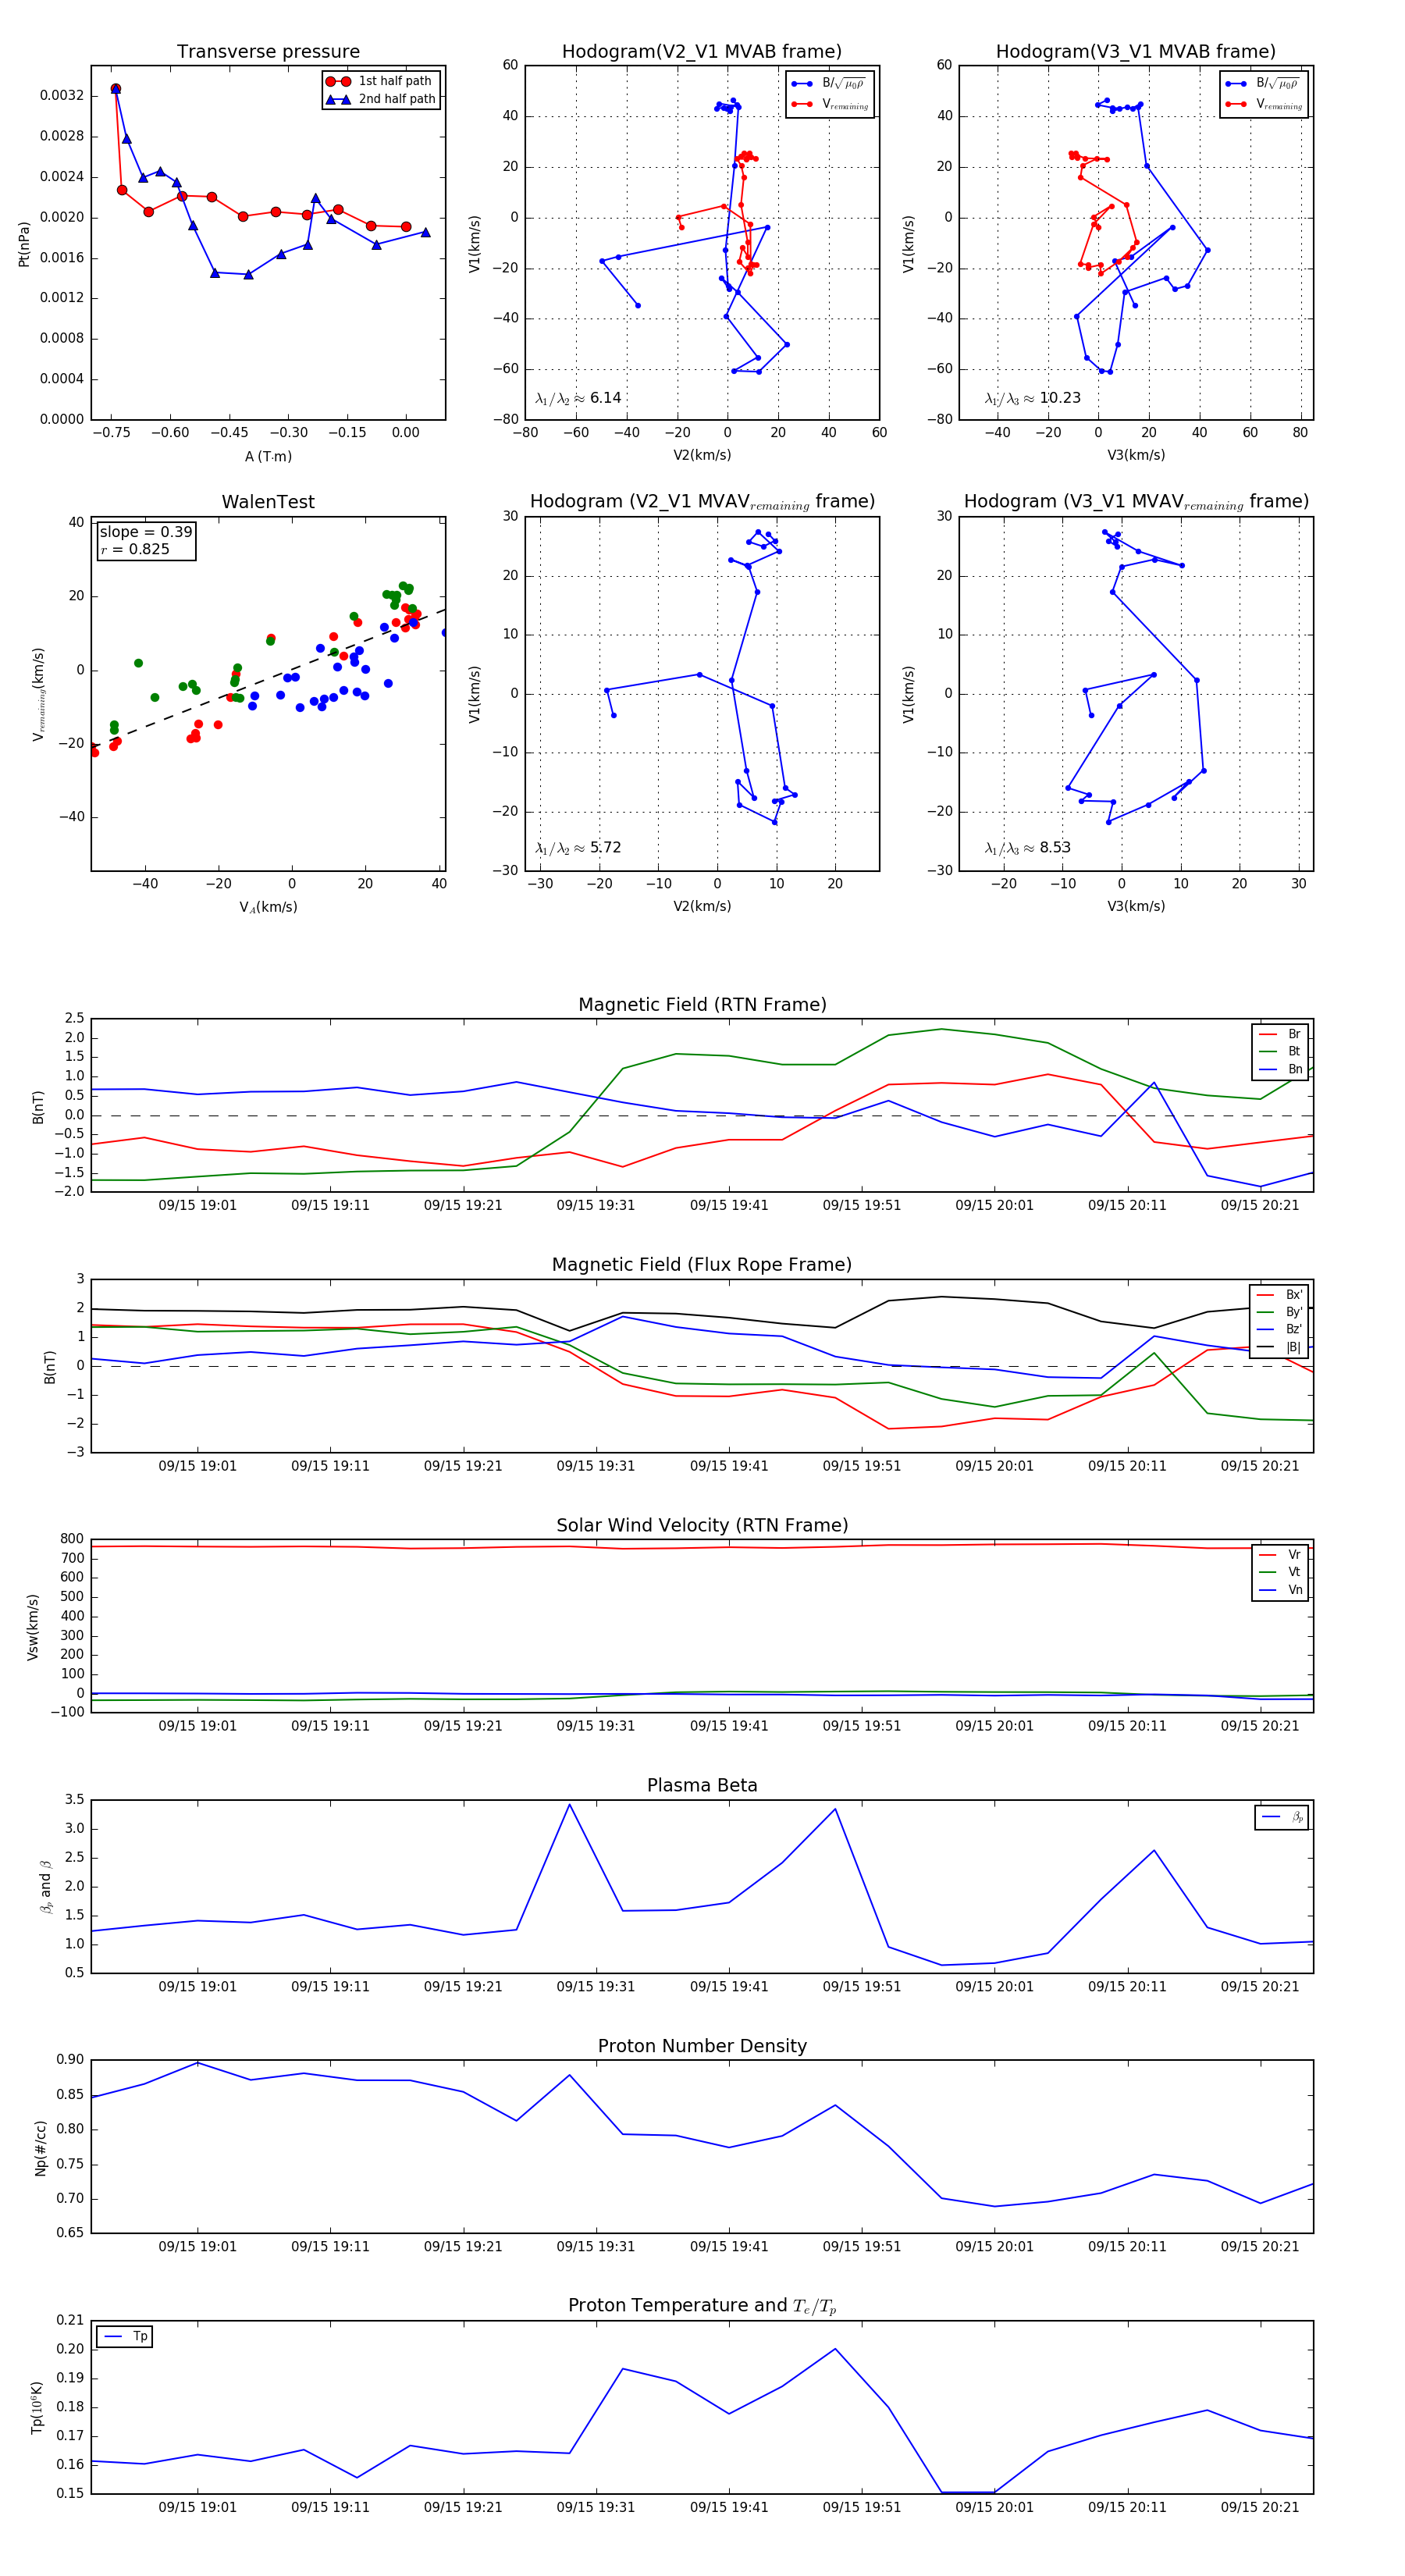1405x2576 pixels.
Task: Click '09/15 20:21' tick in Solar Wind plot
Action: 1260,1725
